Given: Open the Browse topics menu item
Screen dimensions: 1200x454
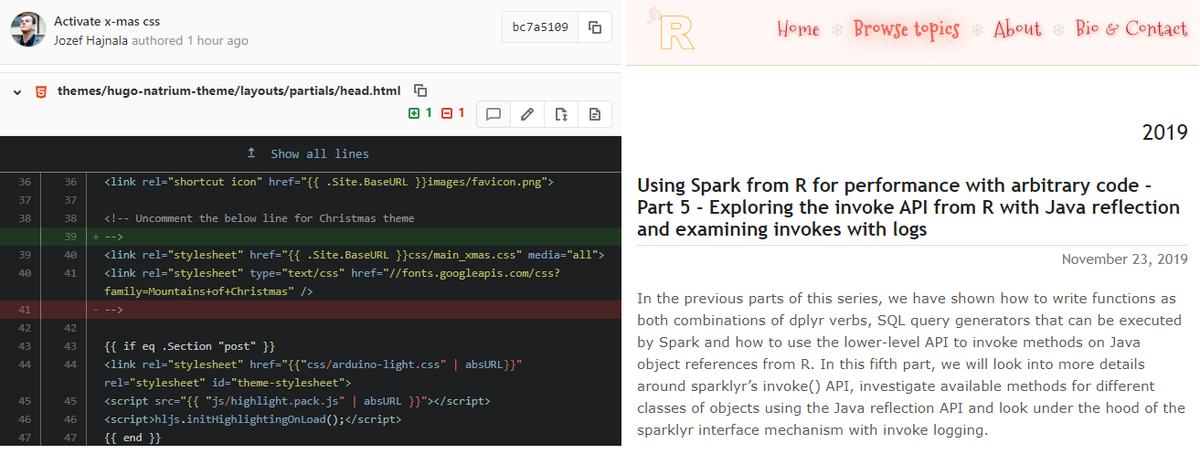Looking at the screenshot, I should pos(906,29).
